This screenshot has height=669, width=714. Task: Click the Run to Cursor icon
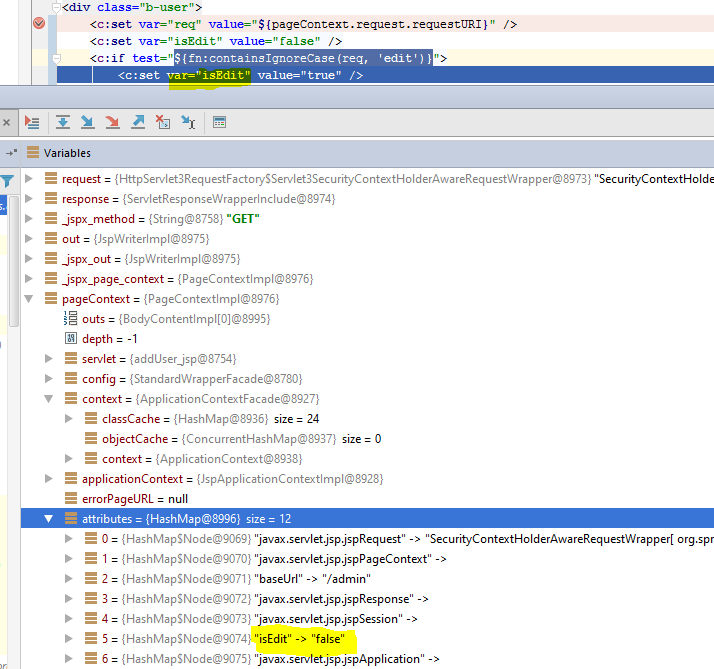pos(188,122)
